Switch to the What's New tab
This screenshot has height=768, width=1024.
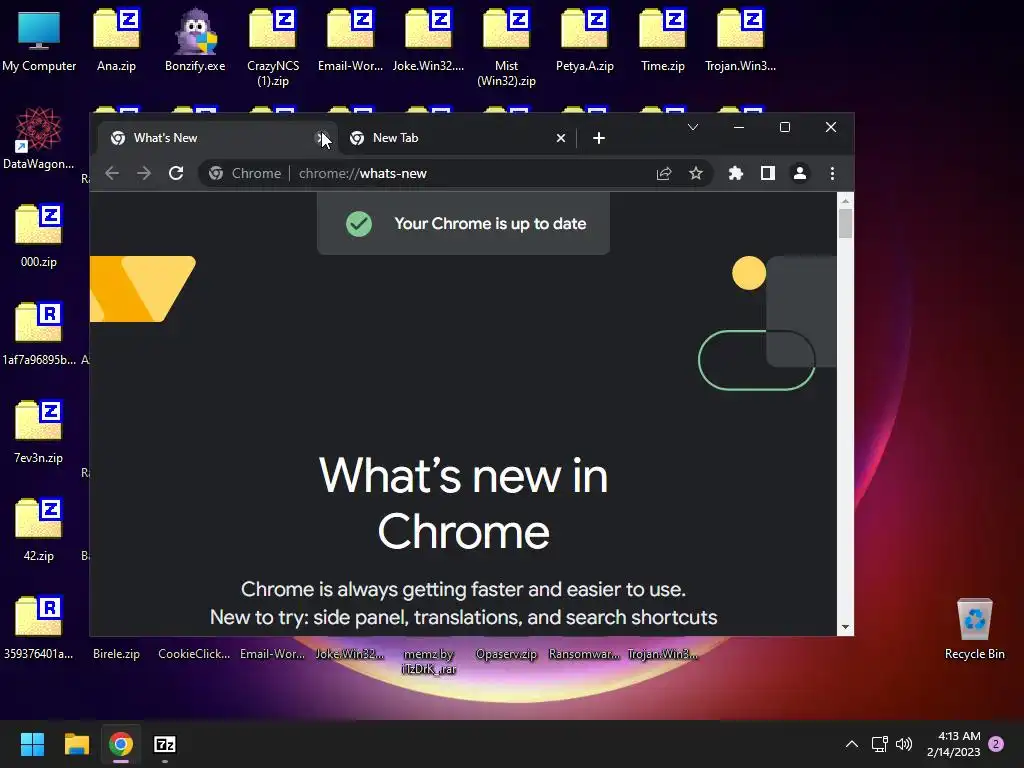click(x=216, y=138)
